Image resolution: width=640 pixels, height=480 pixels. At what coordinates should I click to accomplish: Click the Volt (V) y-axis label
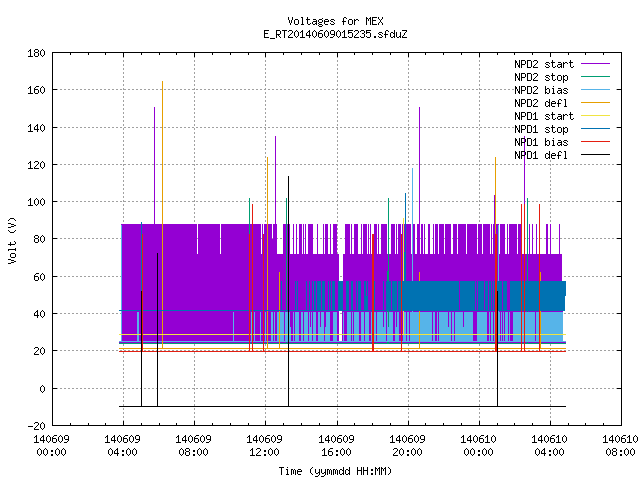(x=13, y=240)
